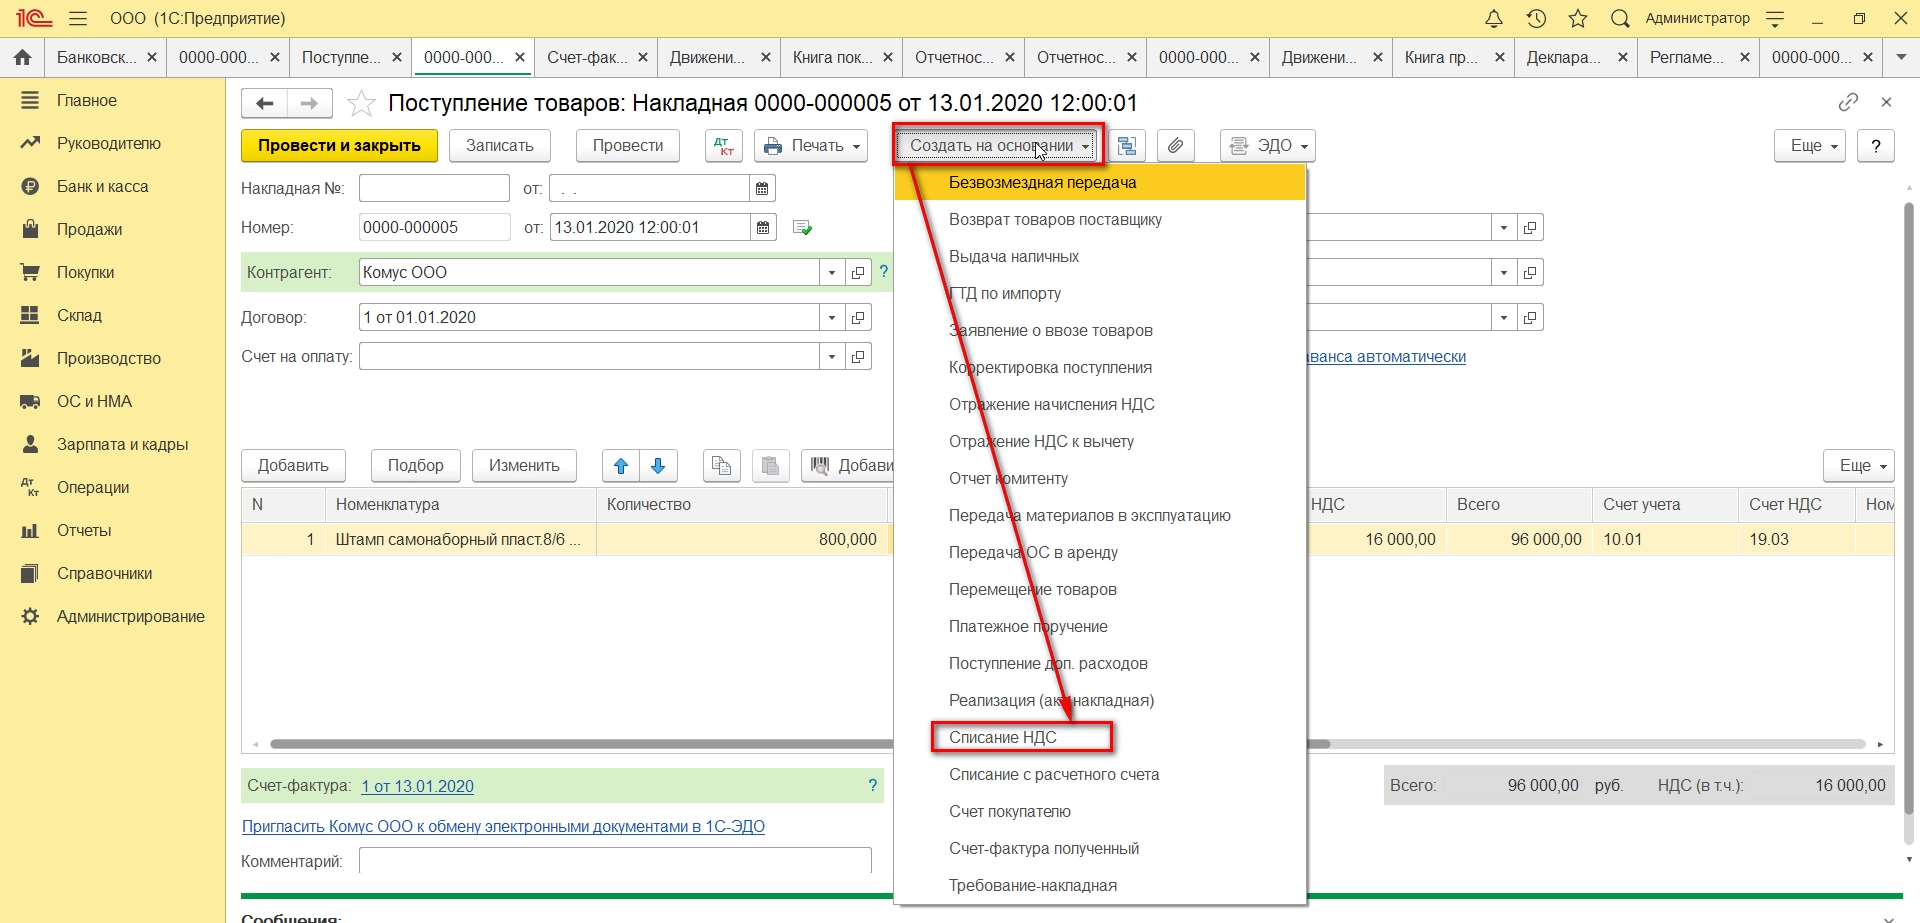This screenshot has height=923, width=1920.
Task: Click the Комментарий input field
Action: (x=614, y=861)
